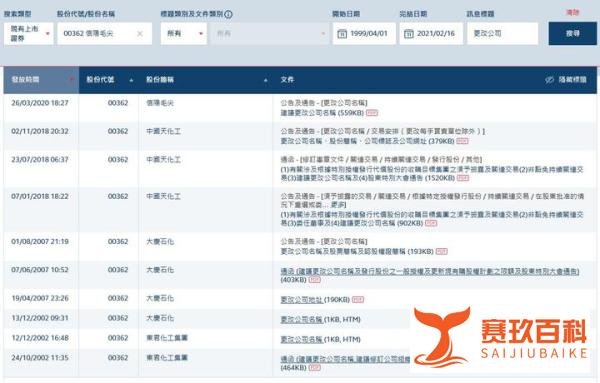Image resolution: width=600 pixels, height=383 pixels.
Task: Click stock code 00362 in the 26/03/2020 row
Action: click(x=118, y=103)
